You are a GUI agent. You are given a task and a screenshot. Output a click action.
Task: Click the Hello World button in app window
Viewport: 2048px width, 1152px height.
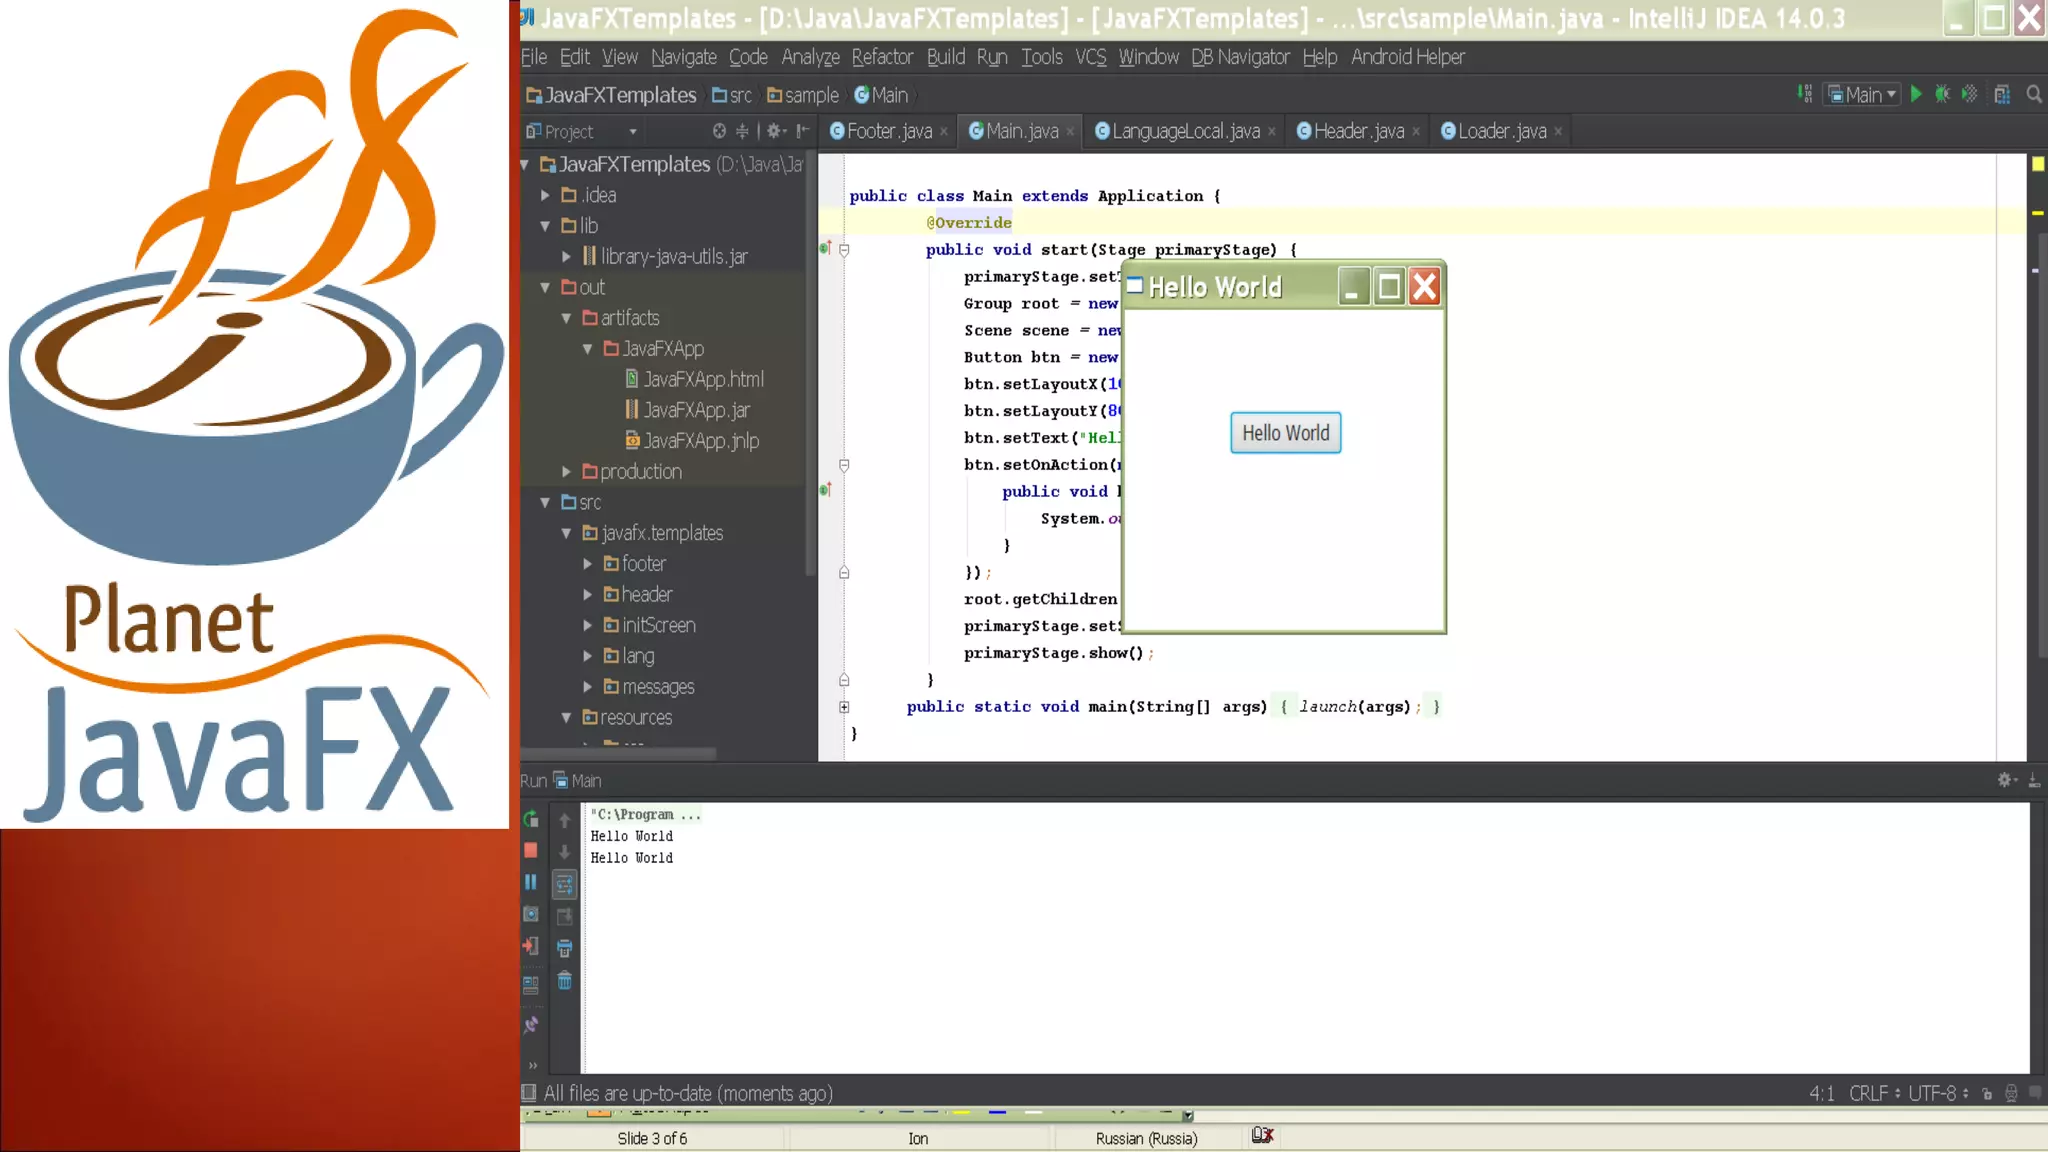[1285, 433]
